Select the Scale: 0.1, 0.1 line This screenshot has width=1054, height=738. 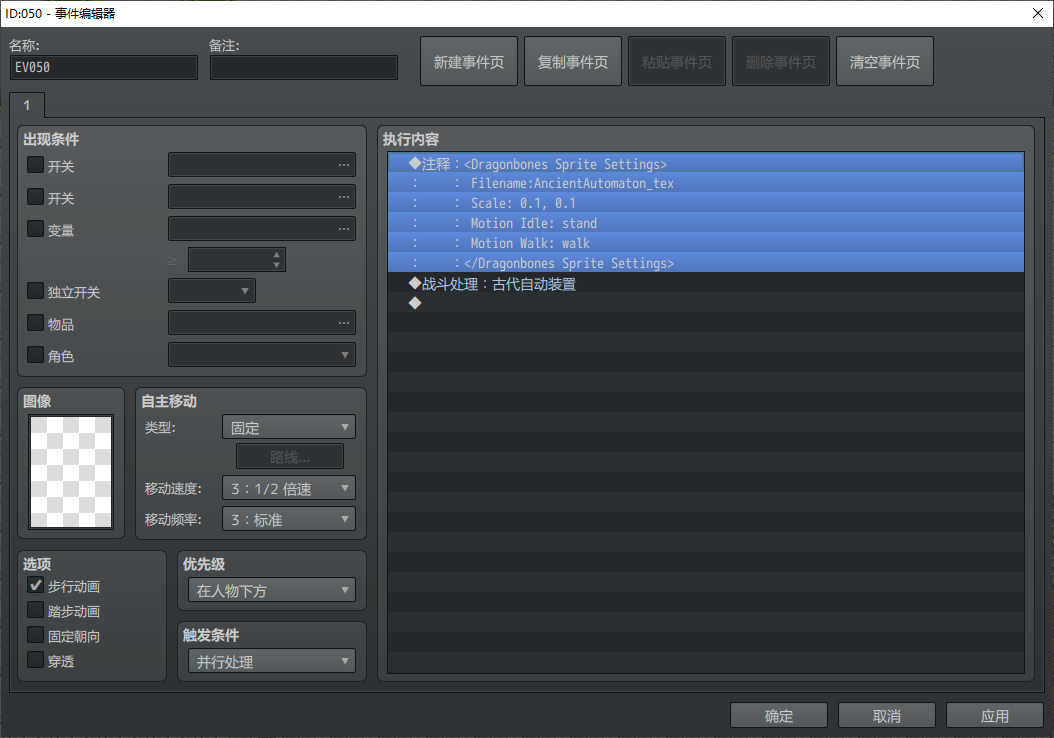pos(706,203)
